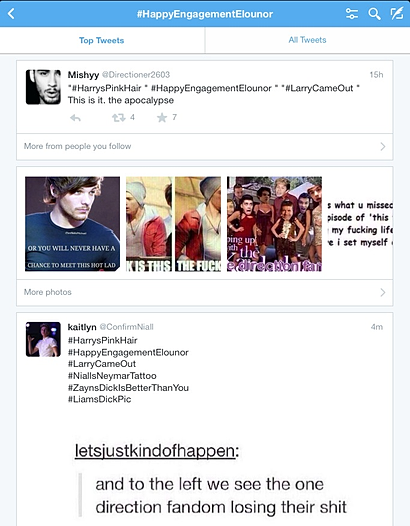Open @Directioner2603 username handle
The width and height of the screenshot is (410, 526).
pos(136,74)
